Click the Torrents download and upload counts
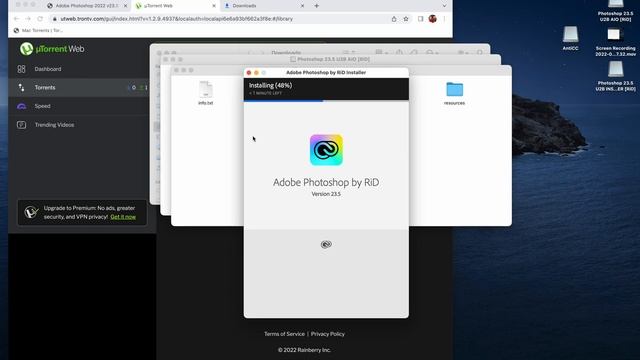This screenshot has width=640, height=360. coord(139,87)
